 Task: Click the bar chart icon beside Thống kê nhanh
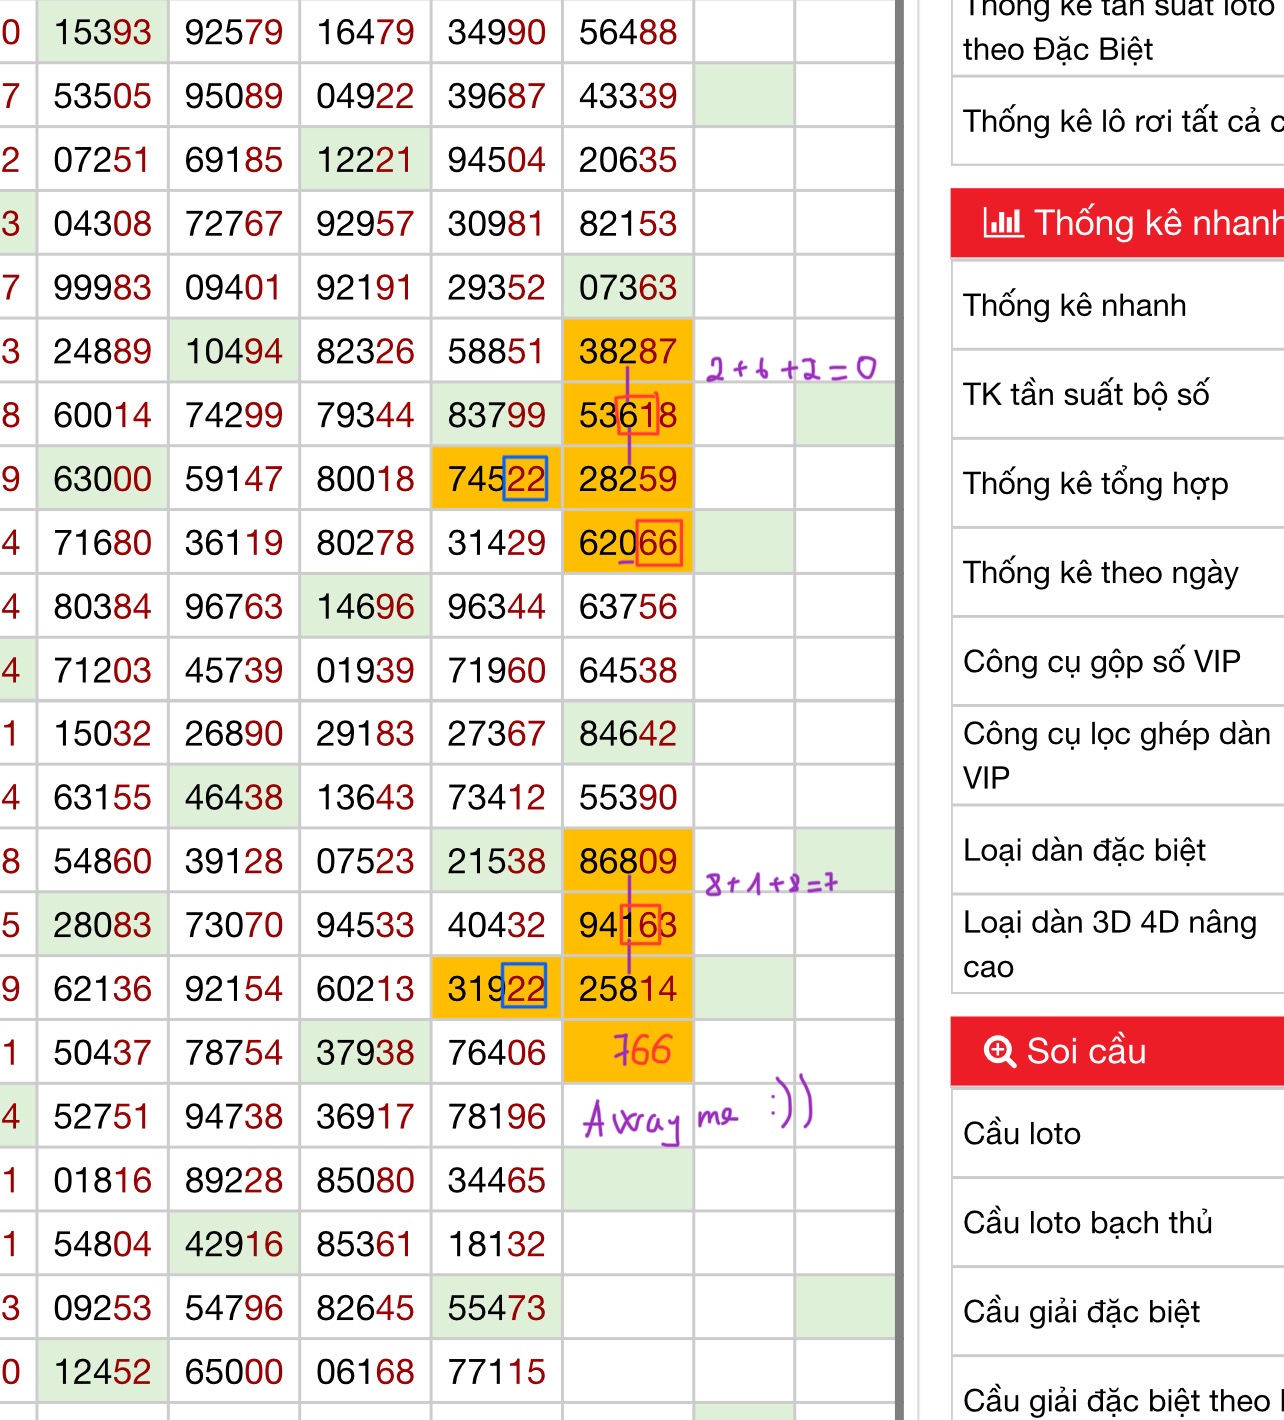(x=1003, y=222)
